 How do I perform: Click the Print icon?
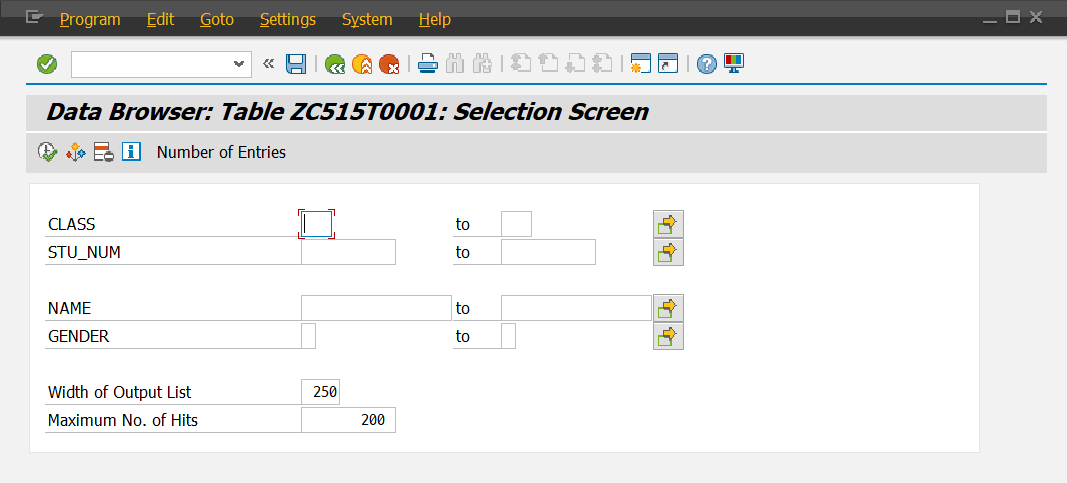(x=427, y=64)
